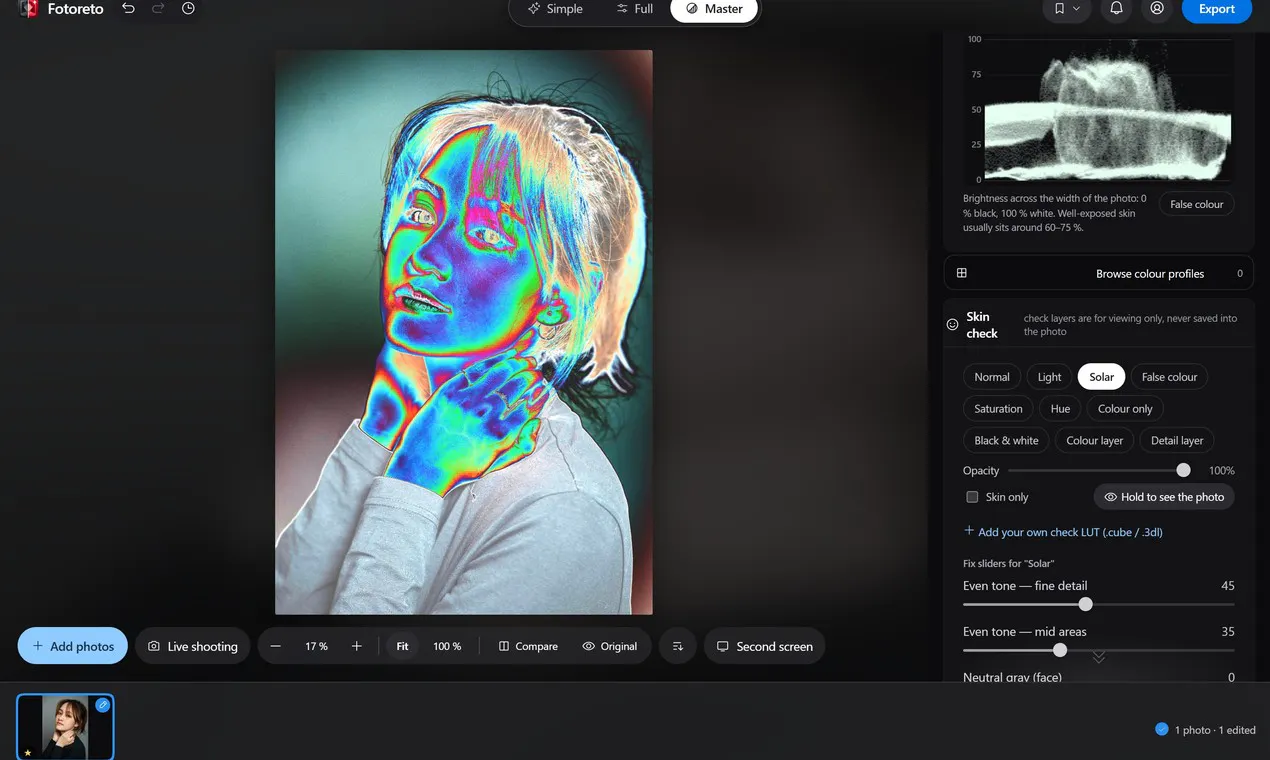This screenshot has width=1270, height=760.
Task: Click the Skin check smiley icon
Action: coord(952,325)
